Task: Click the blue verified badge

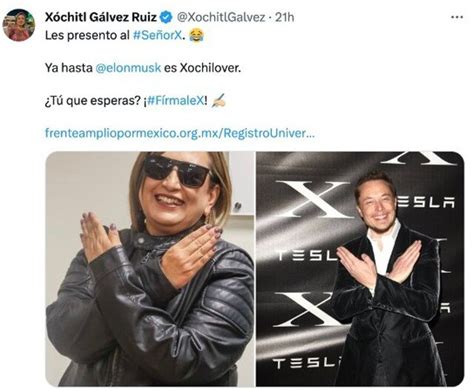Action: [x=166, y=17]
